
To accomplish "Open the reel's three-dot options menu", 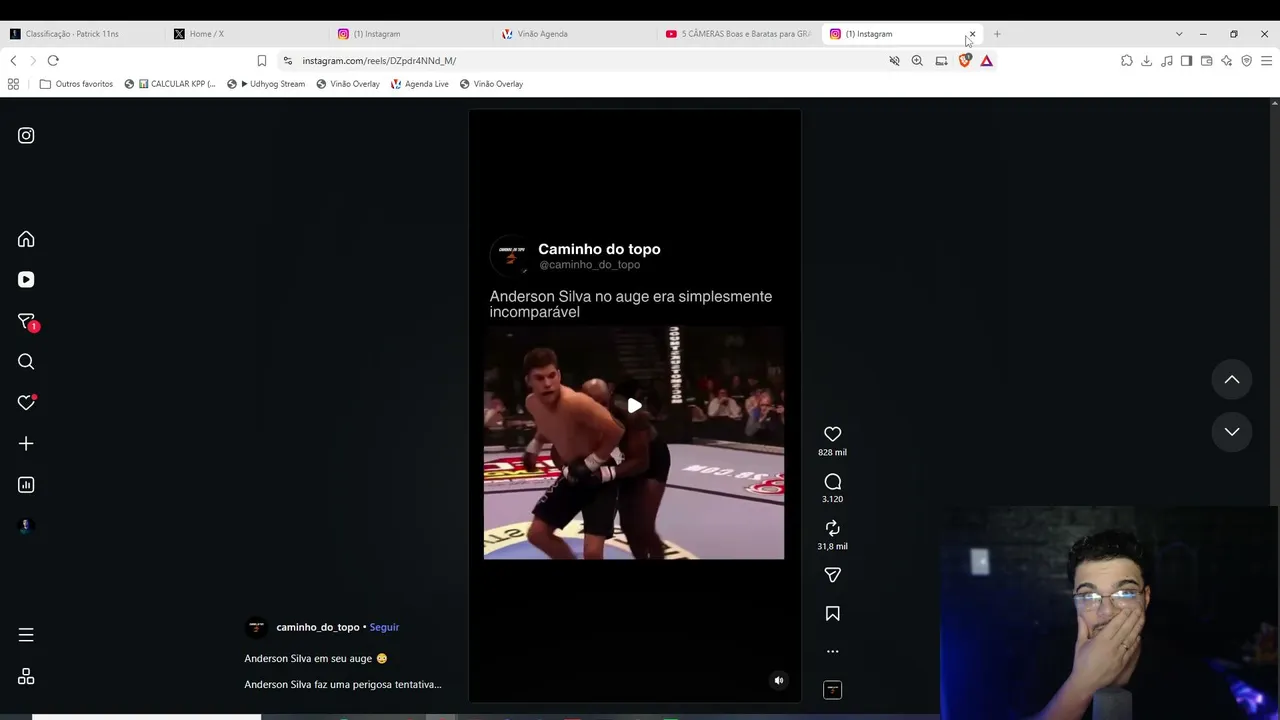I will 832,651.
